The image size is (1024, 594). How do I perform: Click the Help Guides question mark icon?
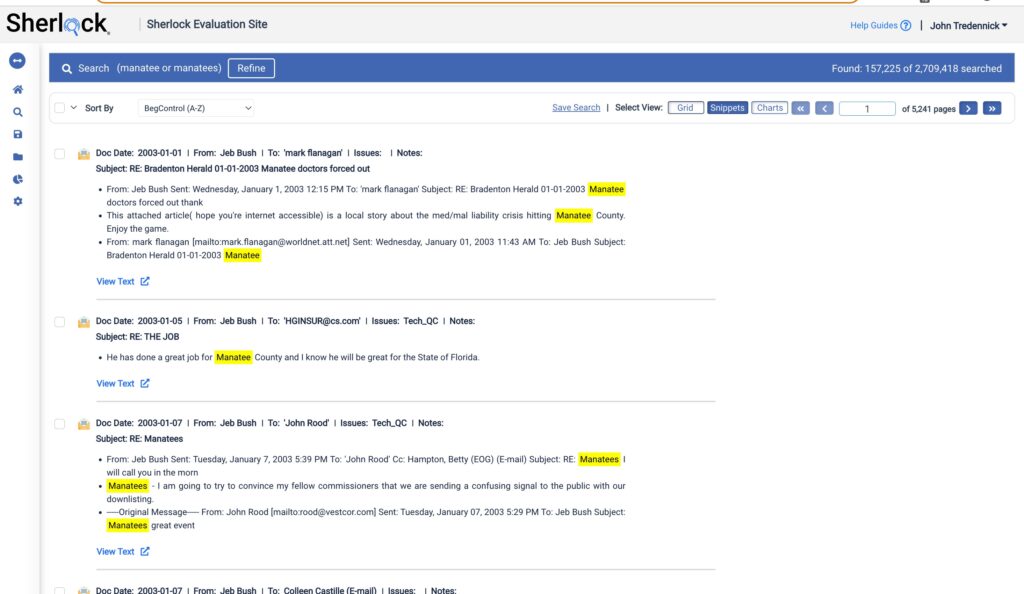tap(906, 26)
